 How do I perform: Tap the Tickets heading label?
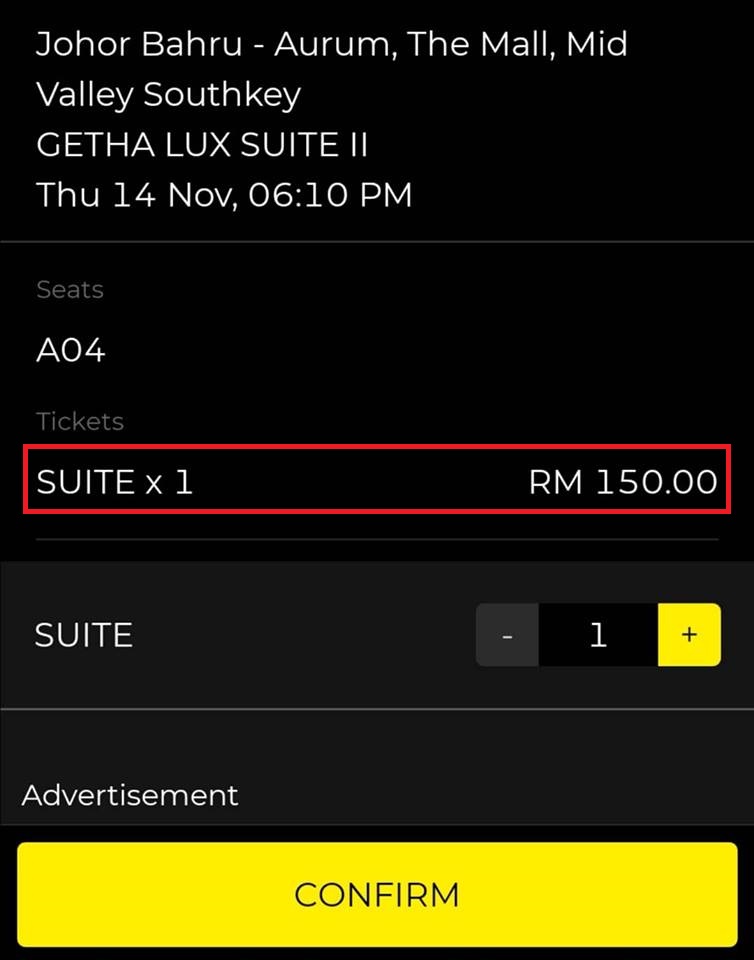point(80,421)
